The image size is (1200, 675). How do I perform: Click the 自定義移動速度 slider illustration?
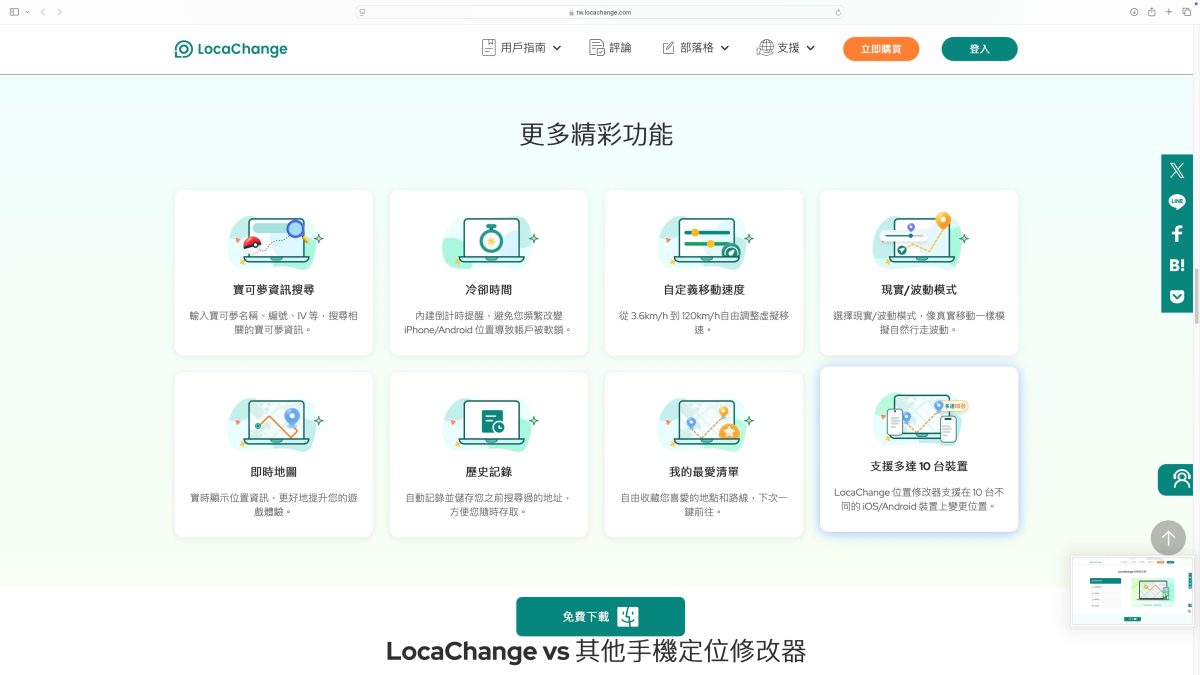(x=704, y=241)
